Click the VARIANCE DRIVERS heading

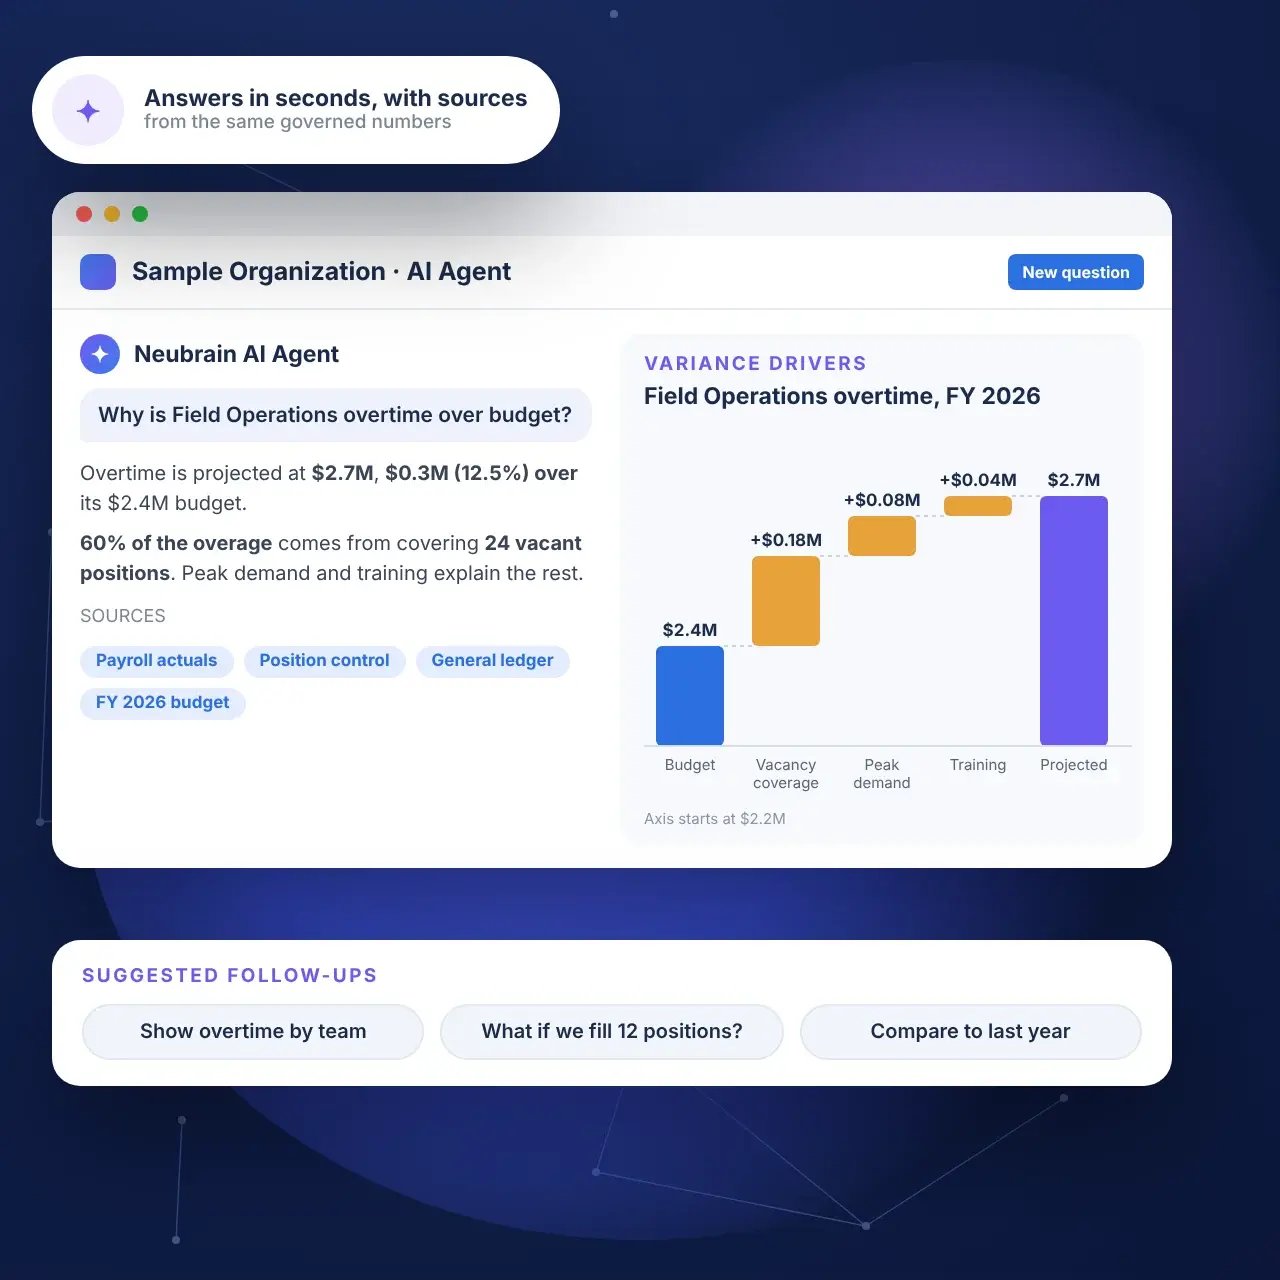pyautogui.click(x=755, y=364)
